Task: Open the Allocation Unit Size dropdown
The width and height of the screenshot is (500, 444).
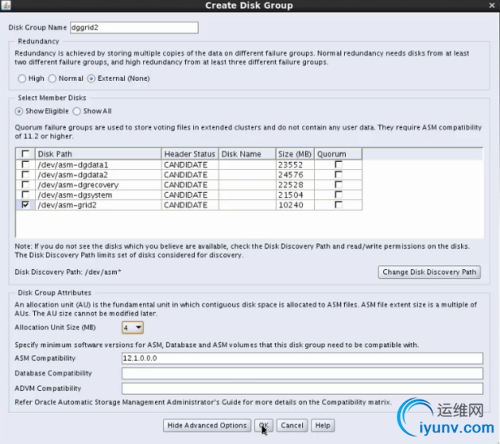Action: pyautogui.click(x=133, y=328)
